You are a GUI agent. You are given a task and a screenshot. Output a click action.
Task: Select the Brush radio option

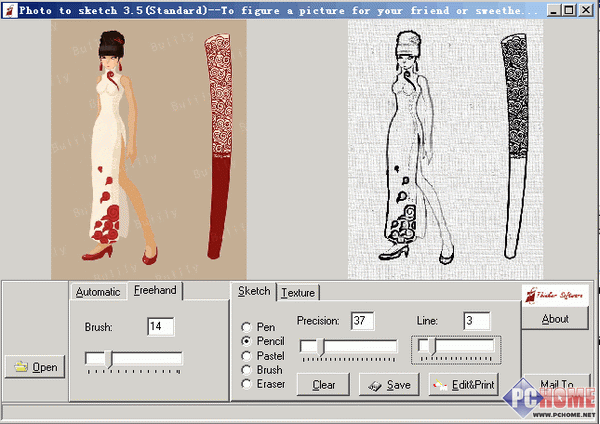point(262,370)
